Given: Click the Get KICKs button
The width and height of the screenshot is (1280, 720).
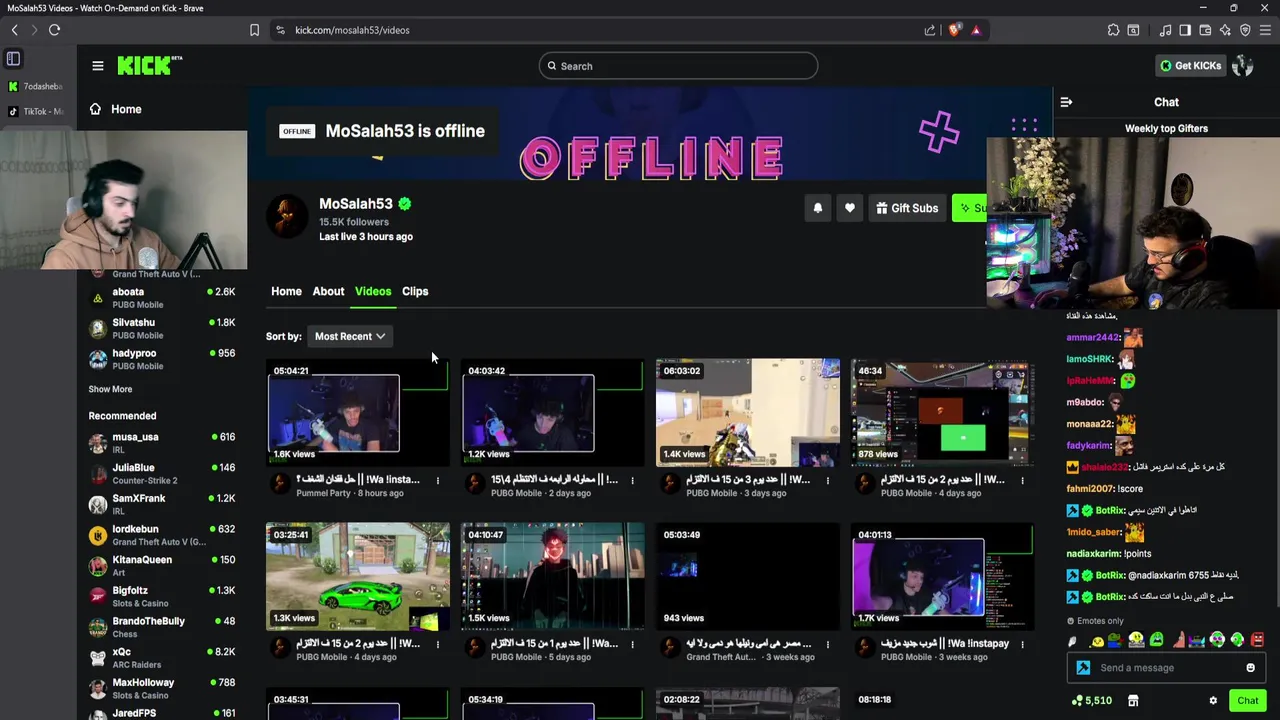Looking at the screenshot, I should coord(1190,66).
